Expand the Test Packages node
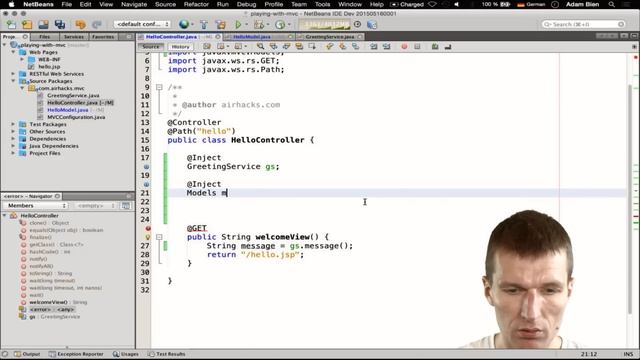Screen dimensions: 640x360 point(13,124)
